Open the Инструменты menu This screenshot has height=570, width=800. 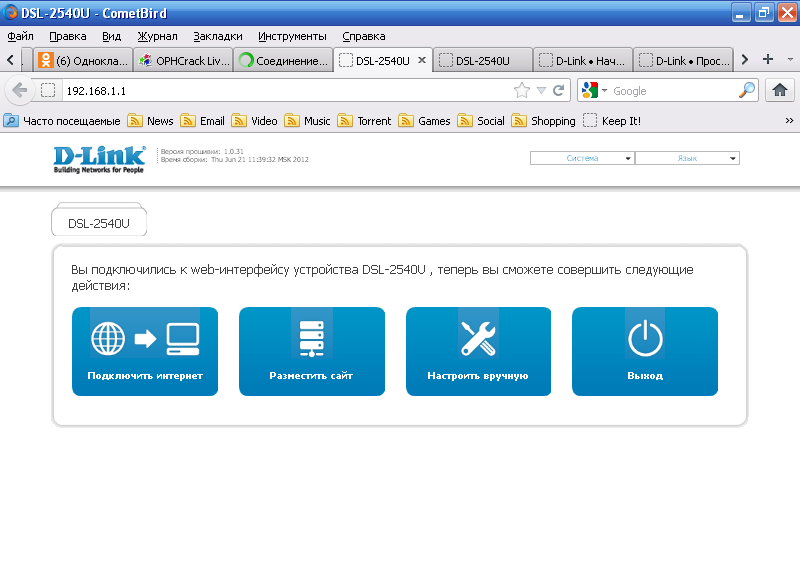[292, 36]
